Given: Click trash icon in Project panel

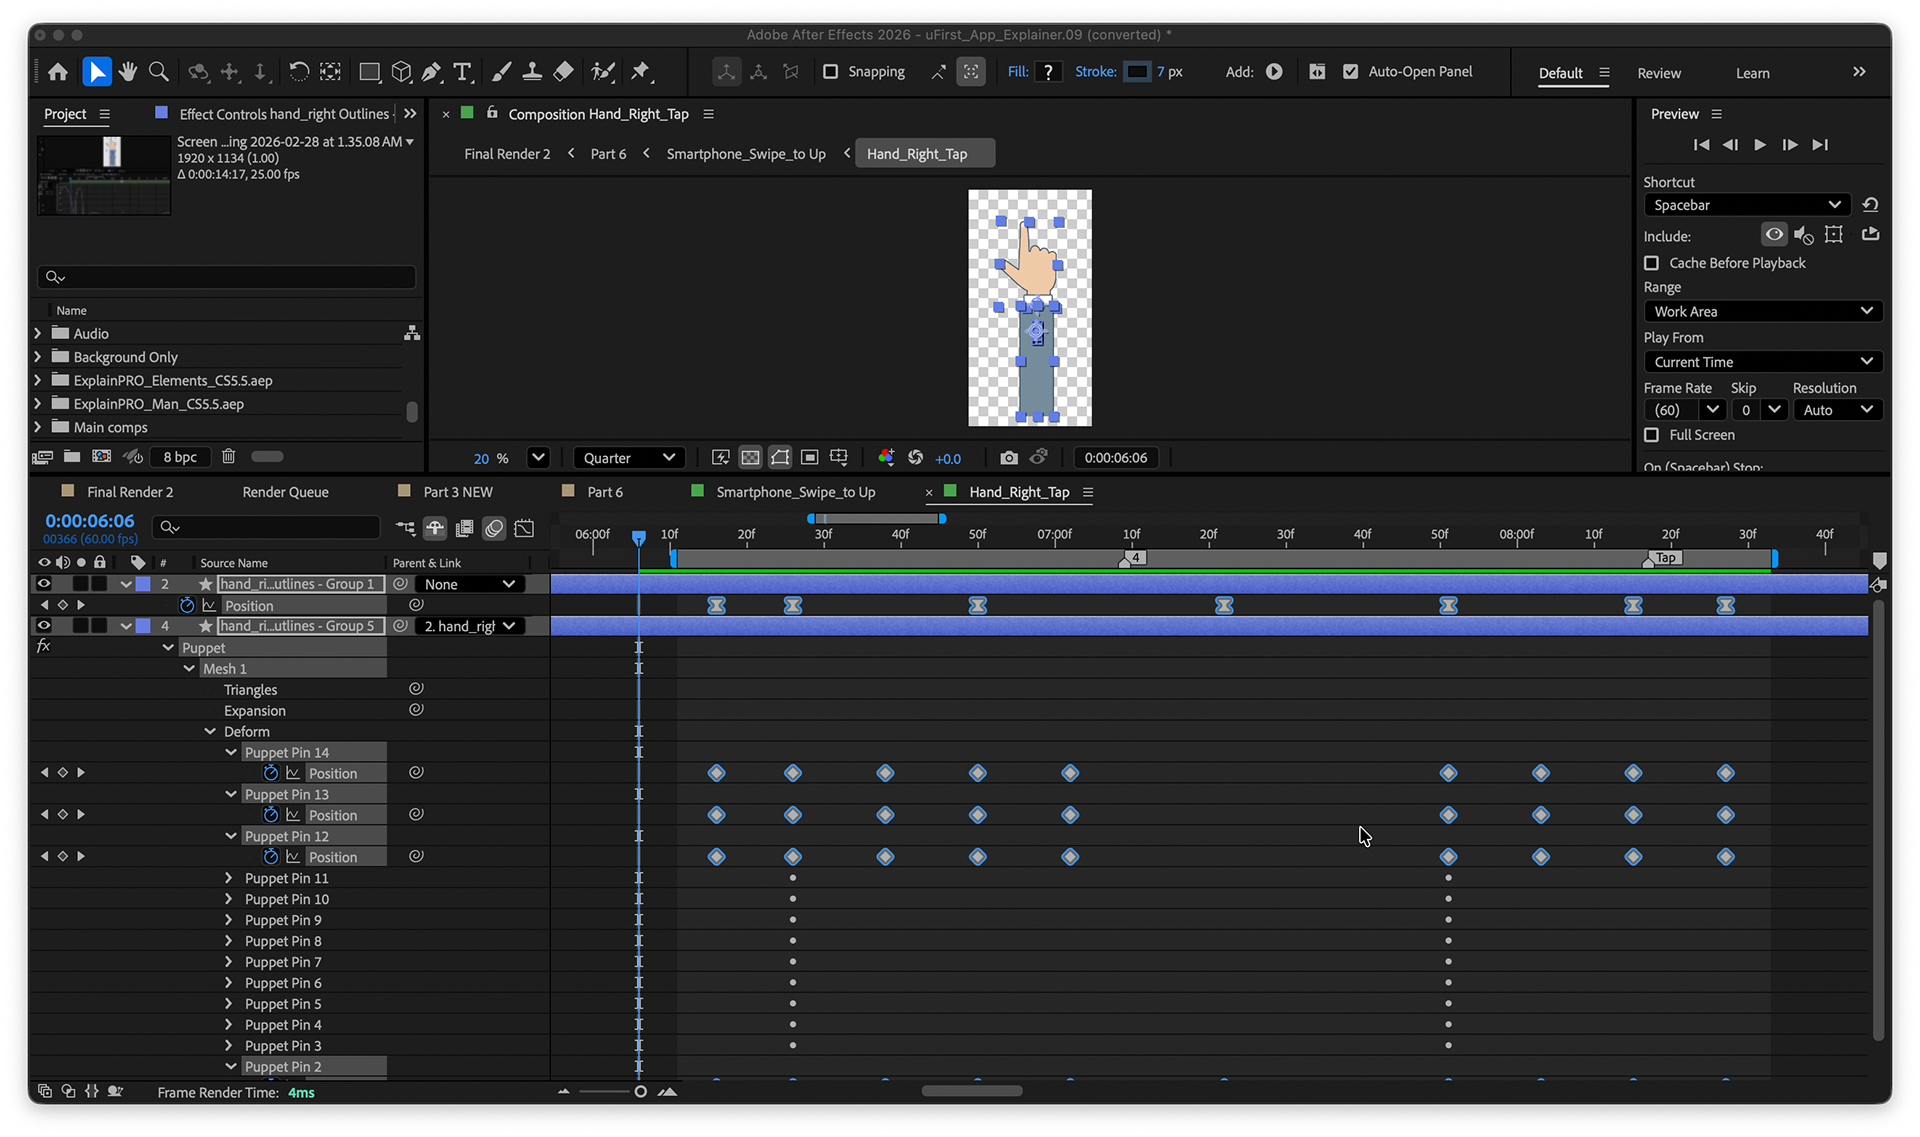Looking at the screenshot, I should click(x=228, y=457).
